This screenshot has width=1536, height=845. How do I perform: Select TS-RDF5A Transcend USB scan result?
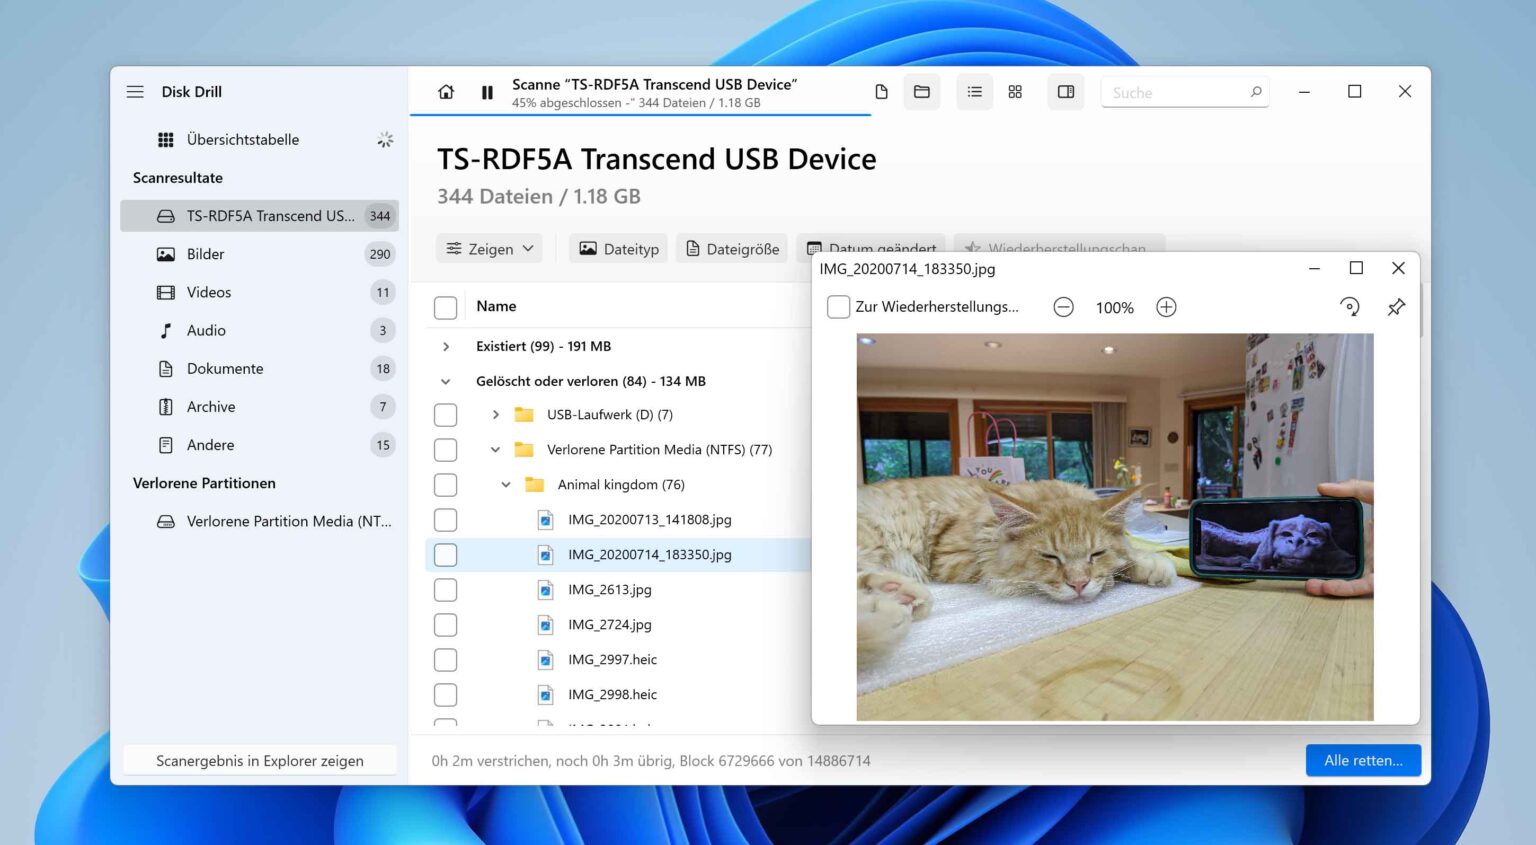coord(260,216)
